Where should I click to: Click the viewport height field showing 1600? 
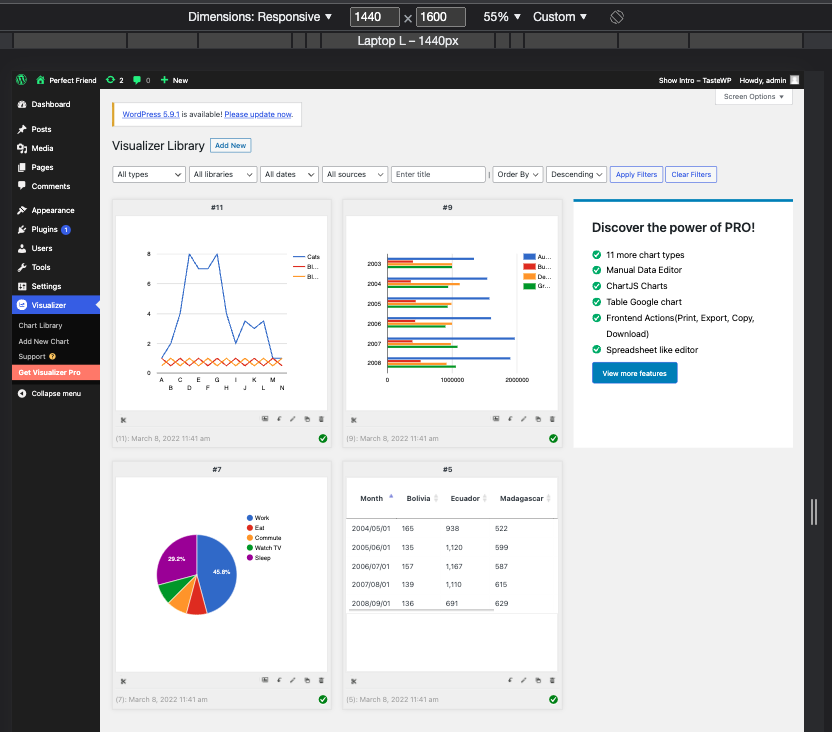(440, 17)
